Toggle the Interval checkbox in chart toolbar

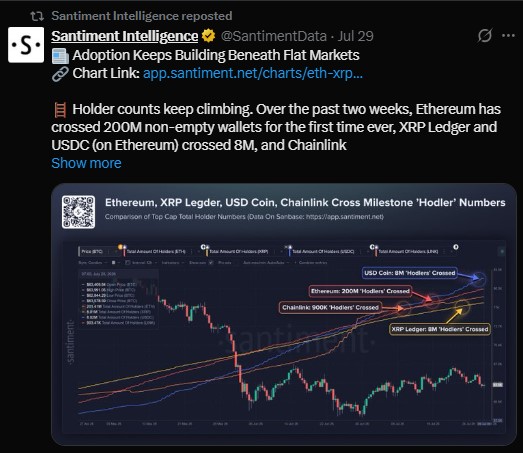(x=128, y=263)
